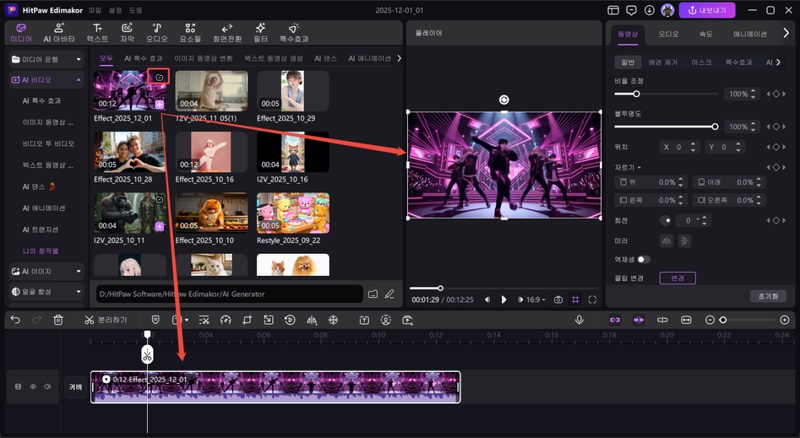Take a snapshot with the camera icon

click(558, 299)
